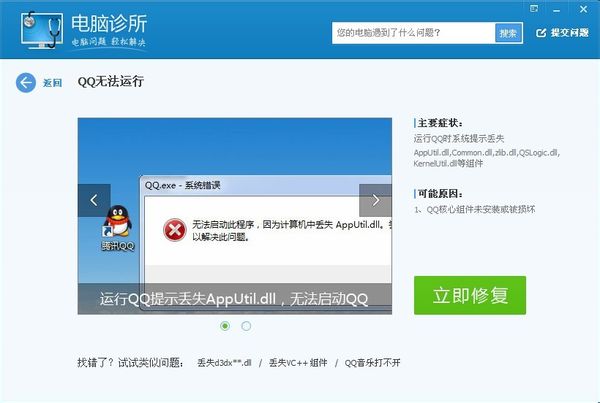600x403 pixels.
Task: Show next slide with right chevron
Action: pyautogui.click(x=375, y=200)
